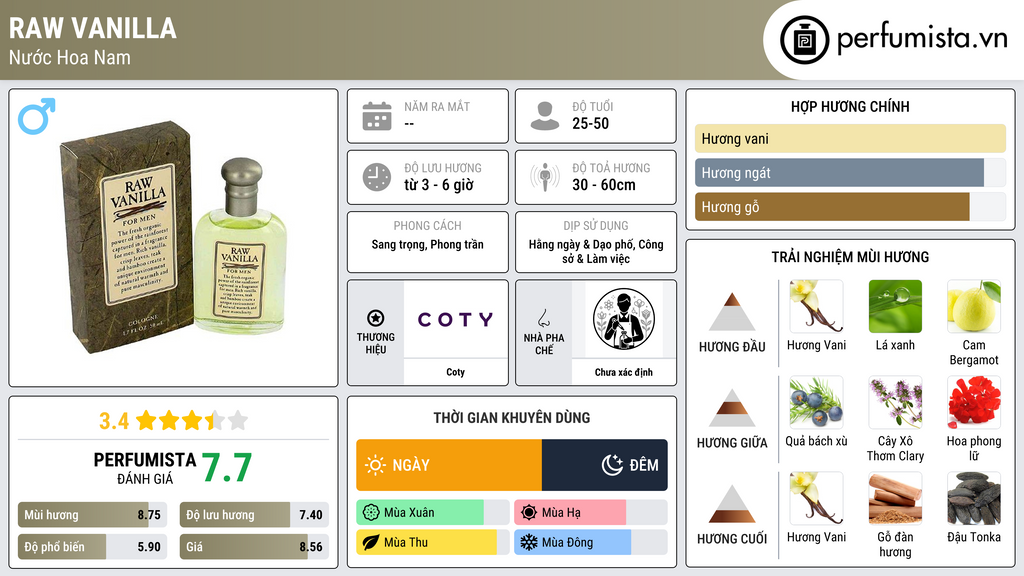Click the Độ phổ biến 5.90 rating bar
Image resolution: width=1024 pixels, height=576 pixels.
coord(92,547)
